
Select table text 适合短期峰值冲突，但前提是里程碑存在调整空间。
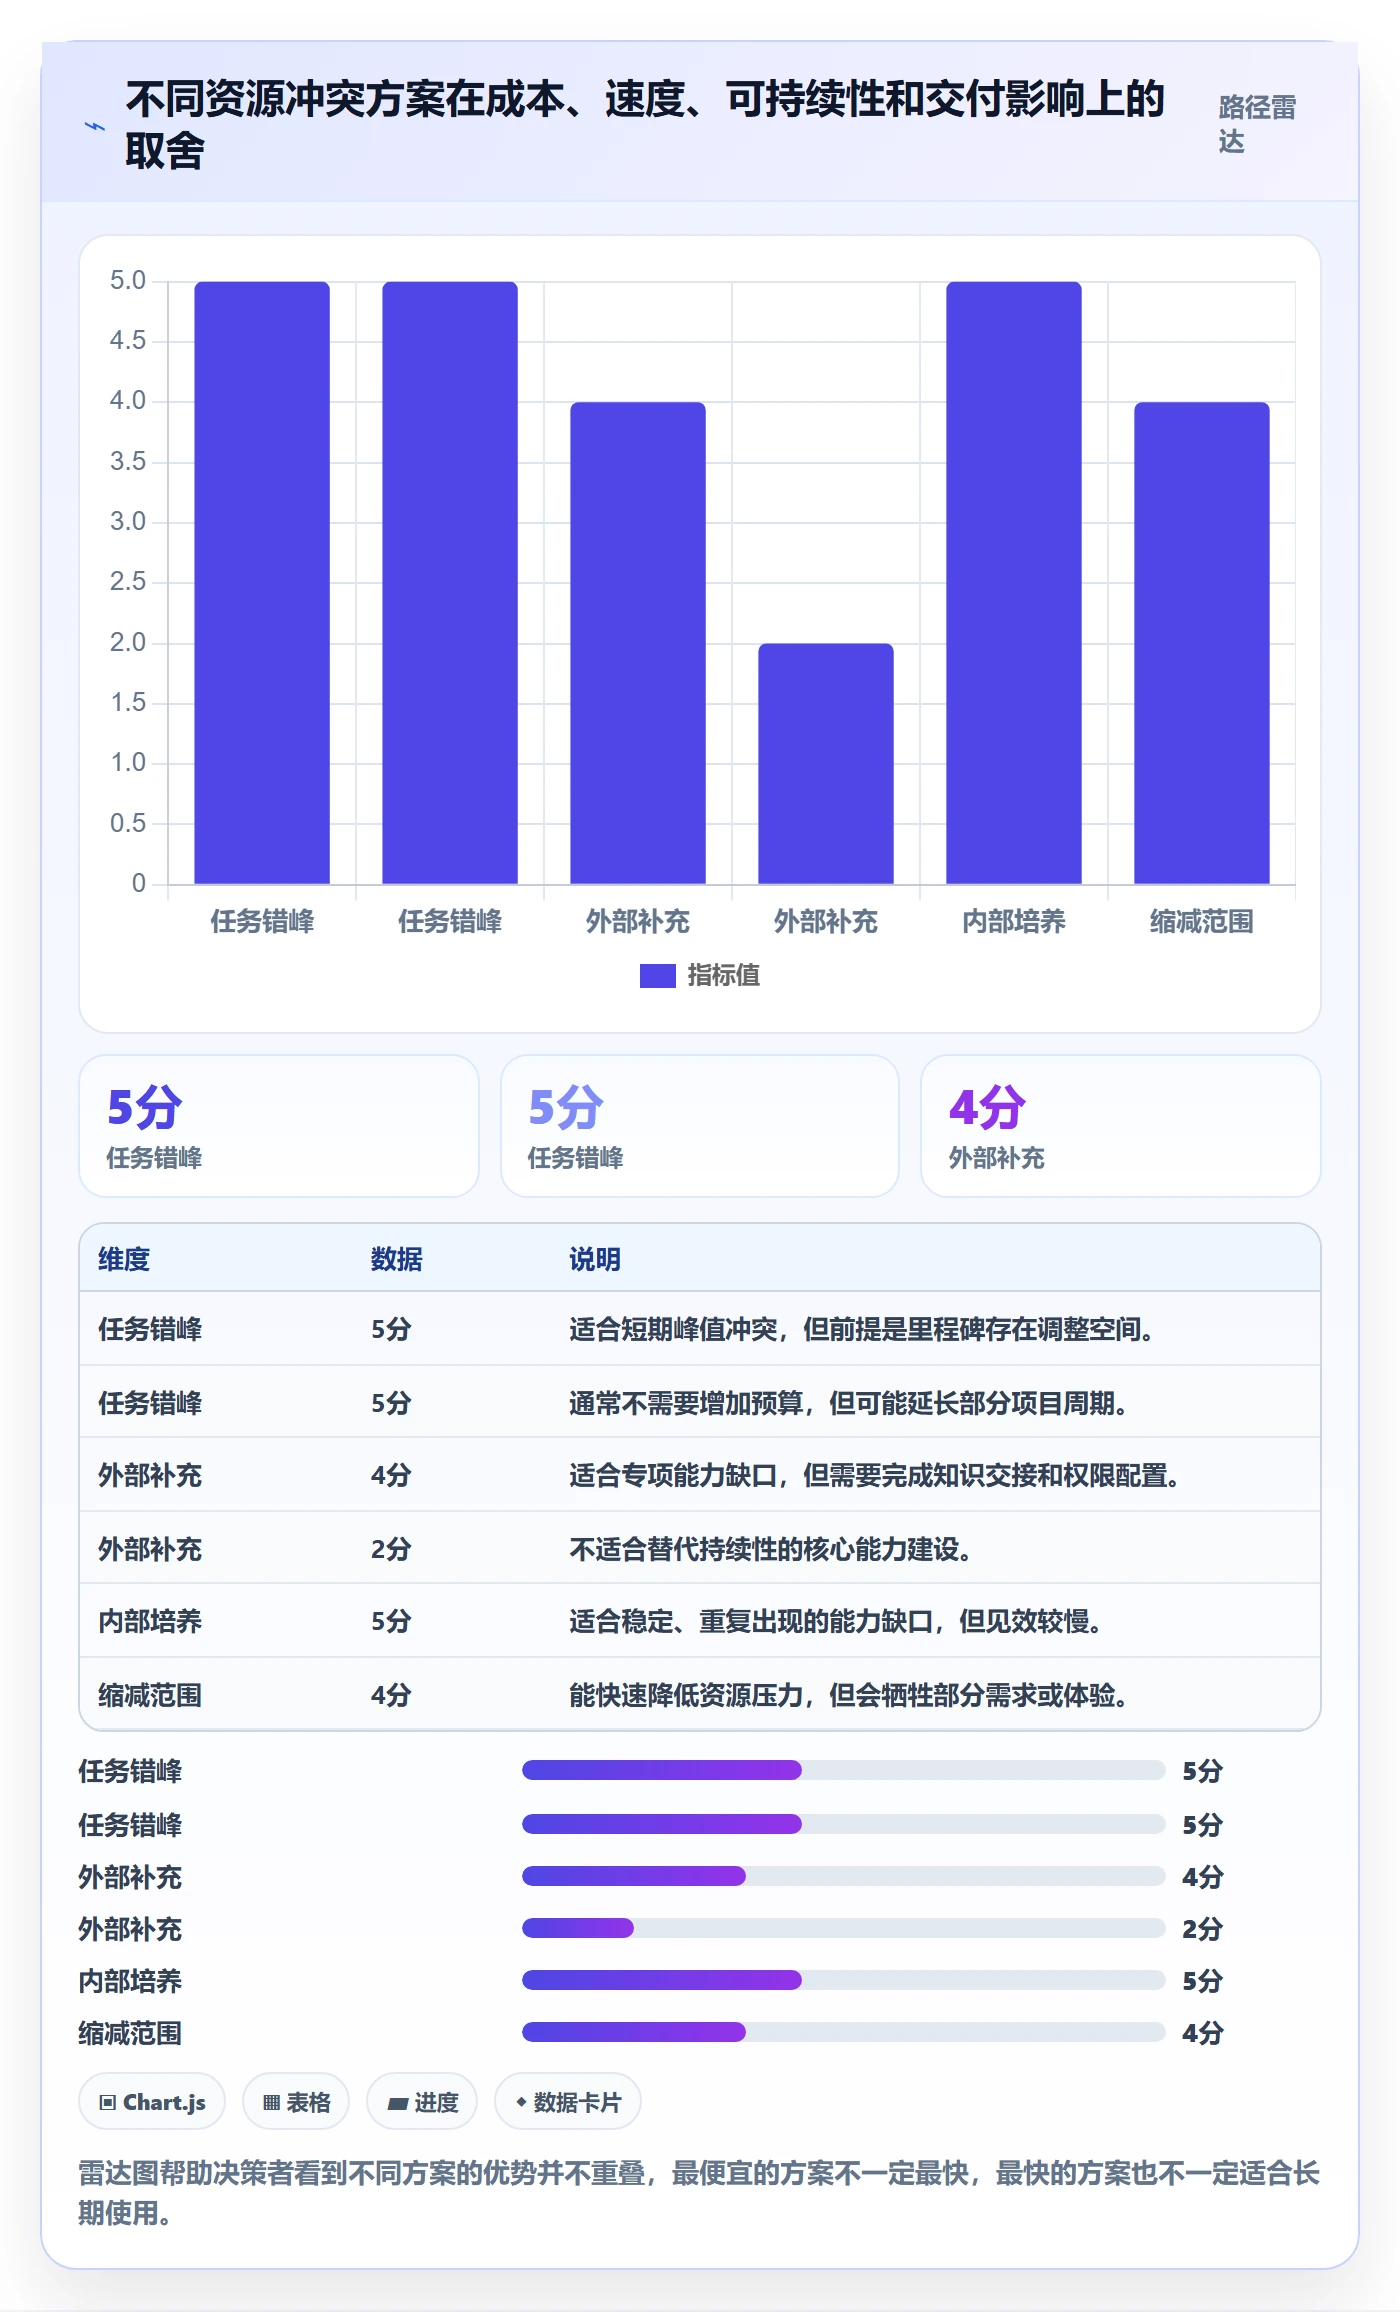click(x=862, y=1329)
